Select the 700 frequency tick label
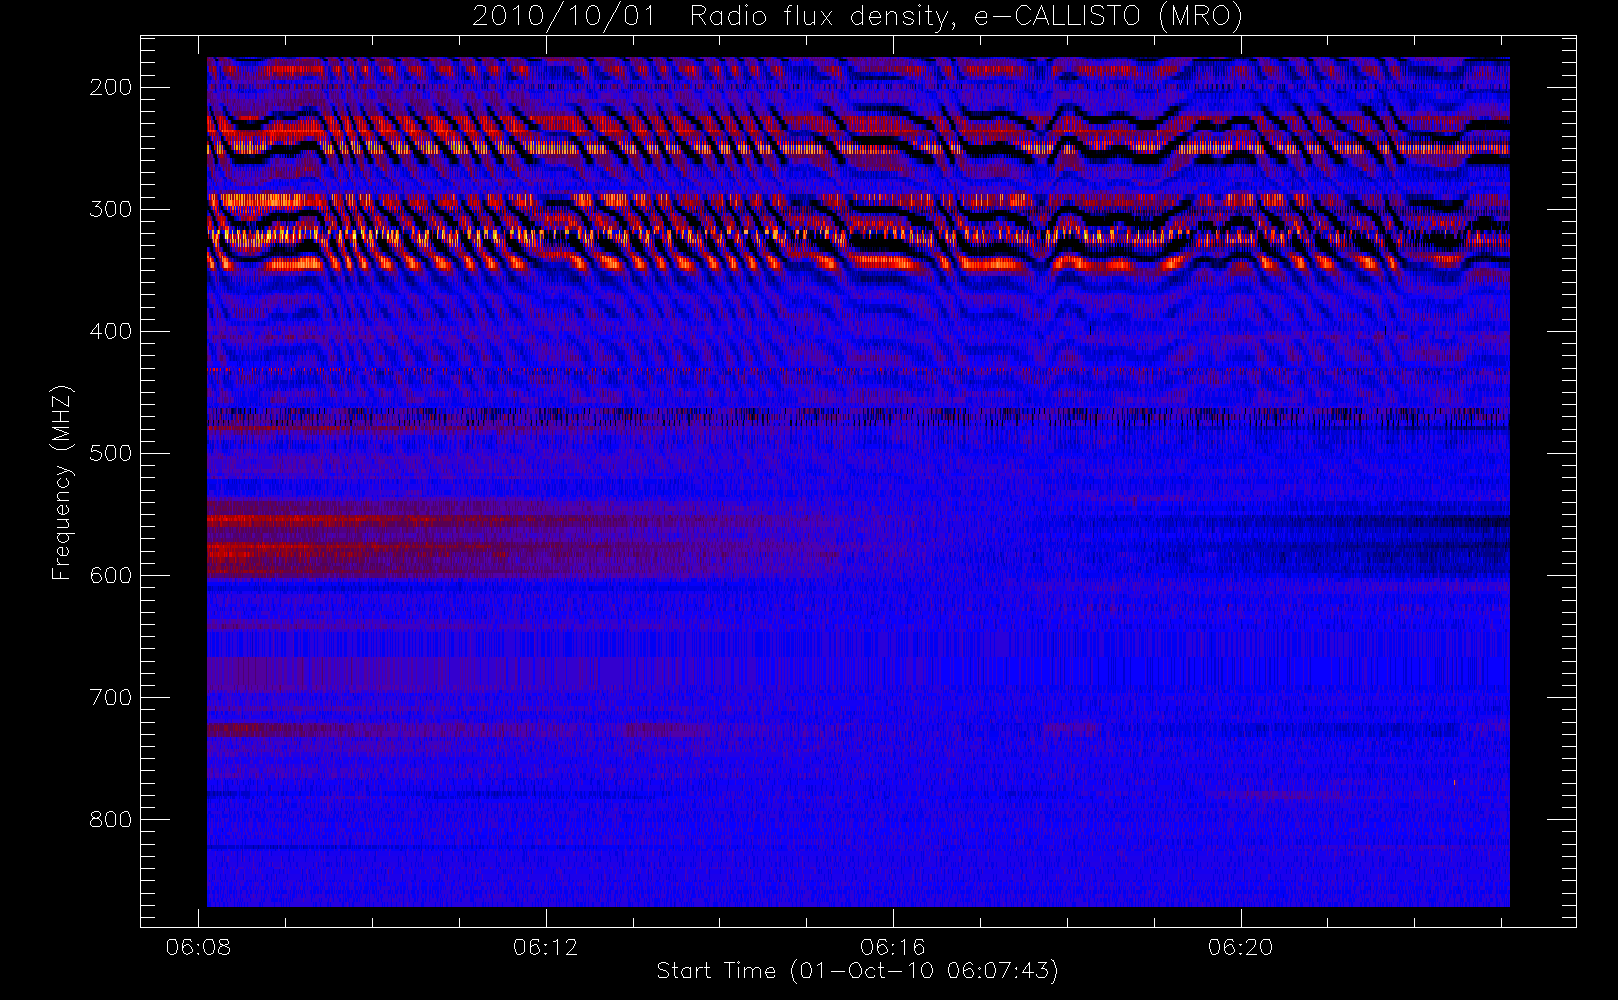The width and height of the screenshot is (1618, 1000). pyautogui.click(x=111, y=697)
